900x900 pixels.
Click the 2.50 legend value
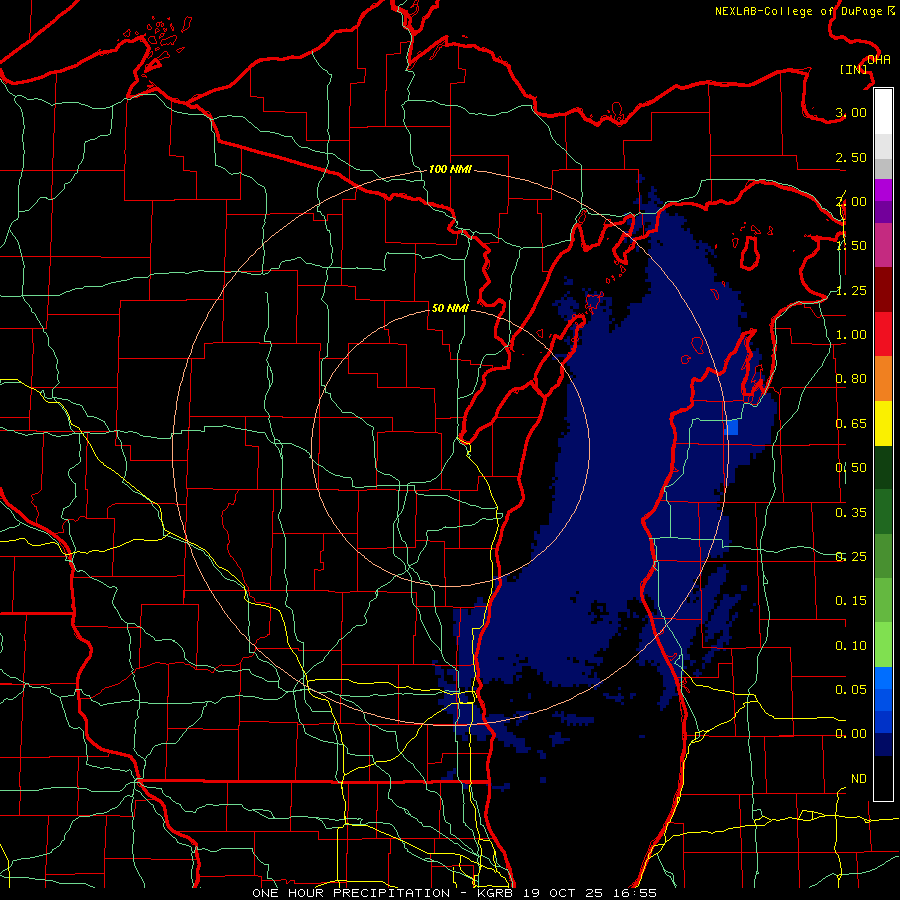(x=851, y=157)
